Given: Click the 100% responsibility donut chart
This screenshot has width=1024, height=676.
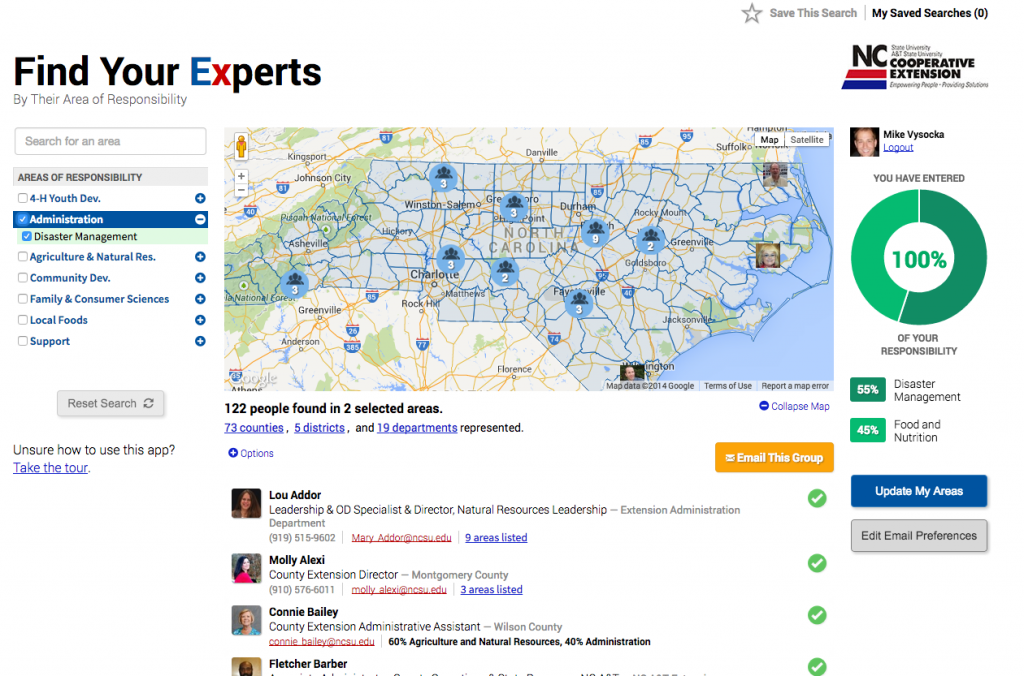Looking at the screenshot, I should click(919, 257).
